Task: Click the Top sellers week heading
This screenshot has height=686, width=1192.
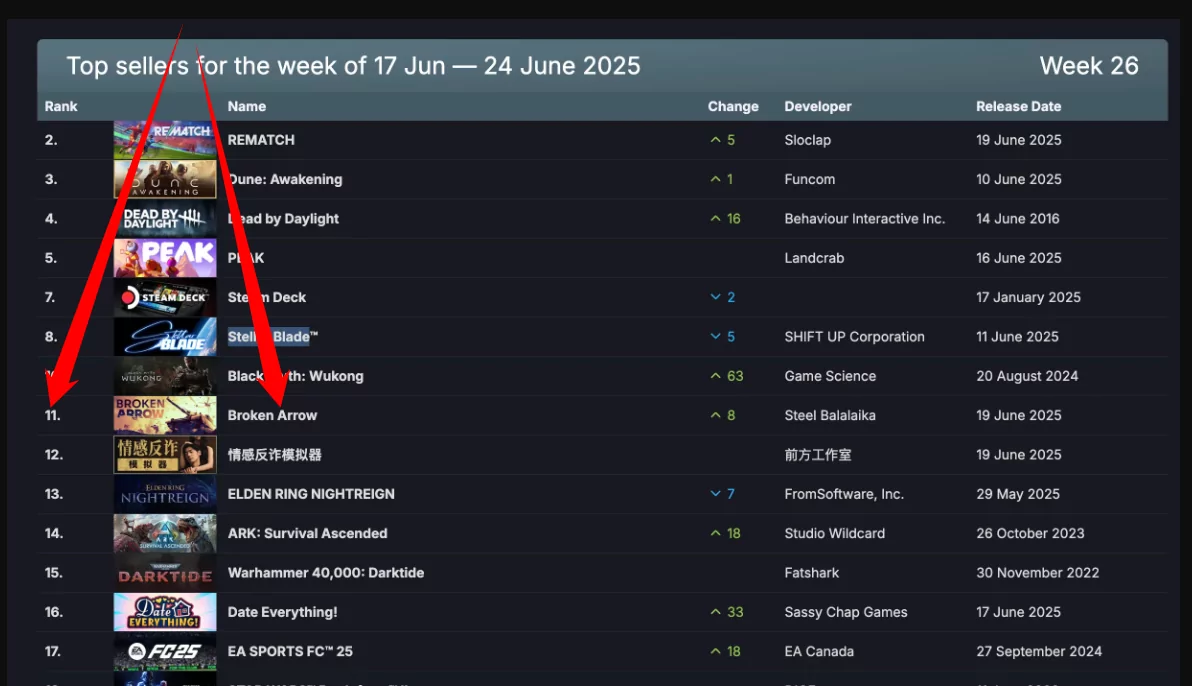Action: pos(353,66)
